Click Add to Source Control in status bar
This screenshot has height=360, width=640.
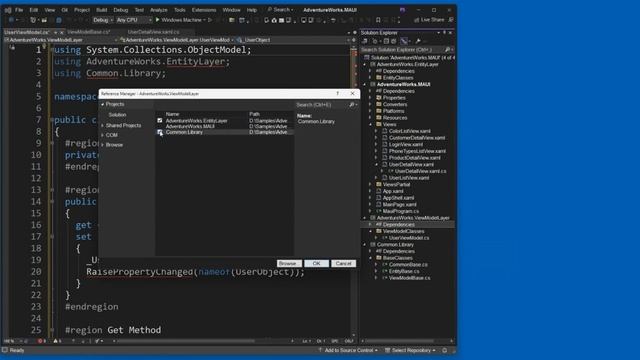349,350
